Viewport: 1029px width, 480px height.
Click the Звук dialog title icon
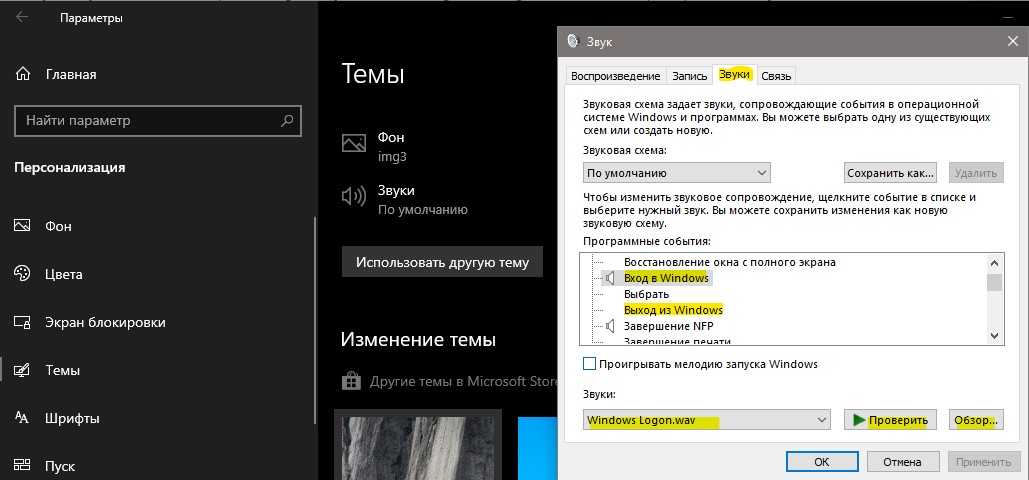point(573,41)
